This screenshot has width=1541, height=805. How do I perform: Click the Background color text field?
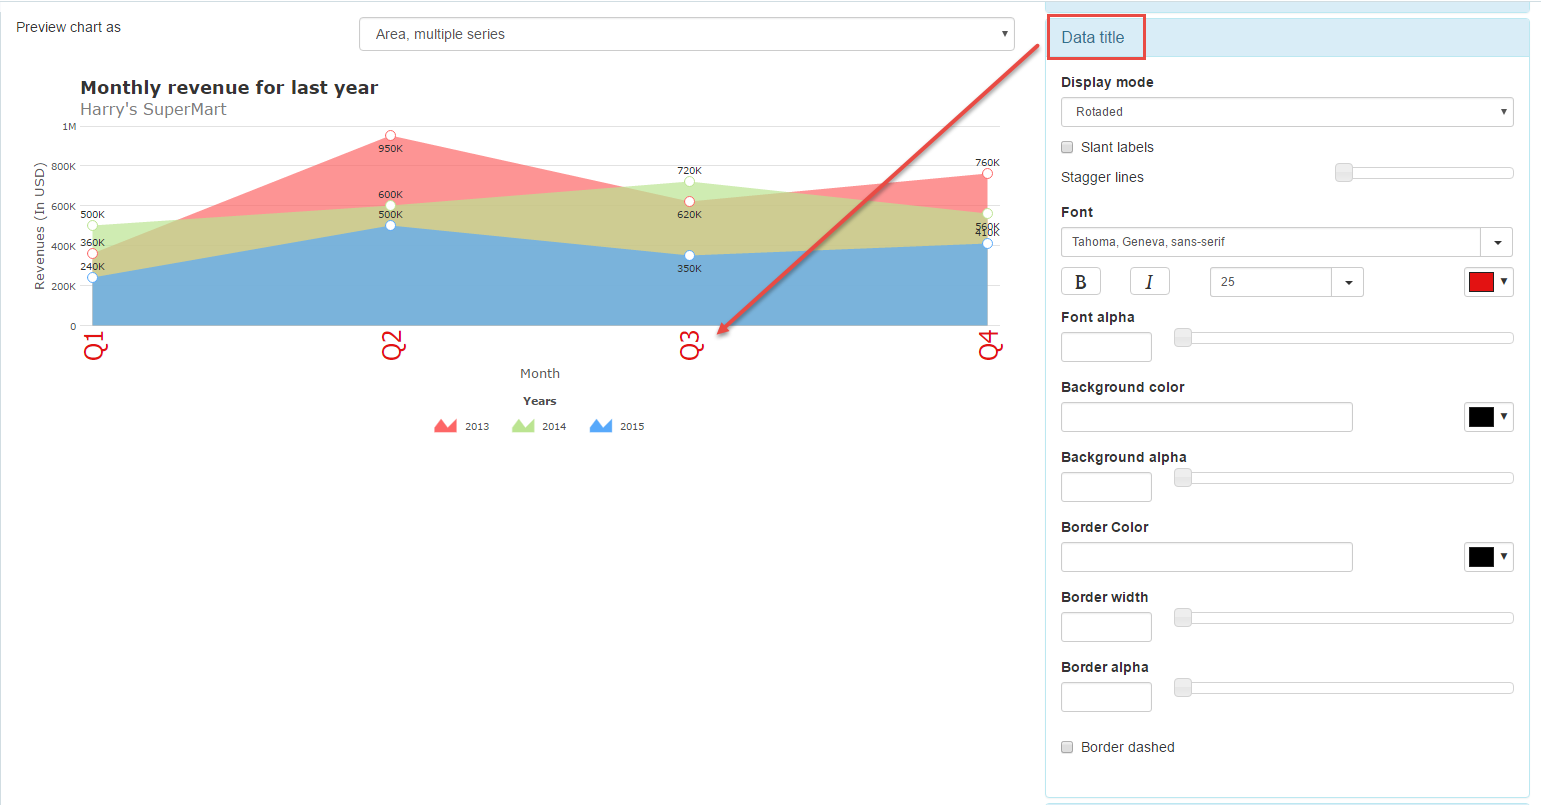point(1206,417)
